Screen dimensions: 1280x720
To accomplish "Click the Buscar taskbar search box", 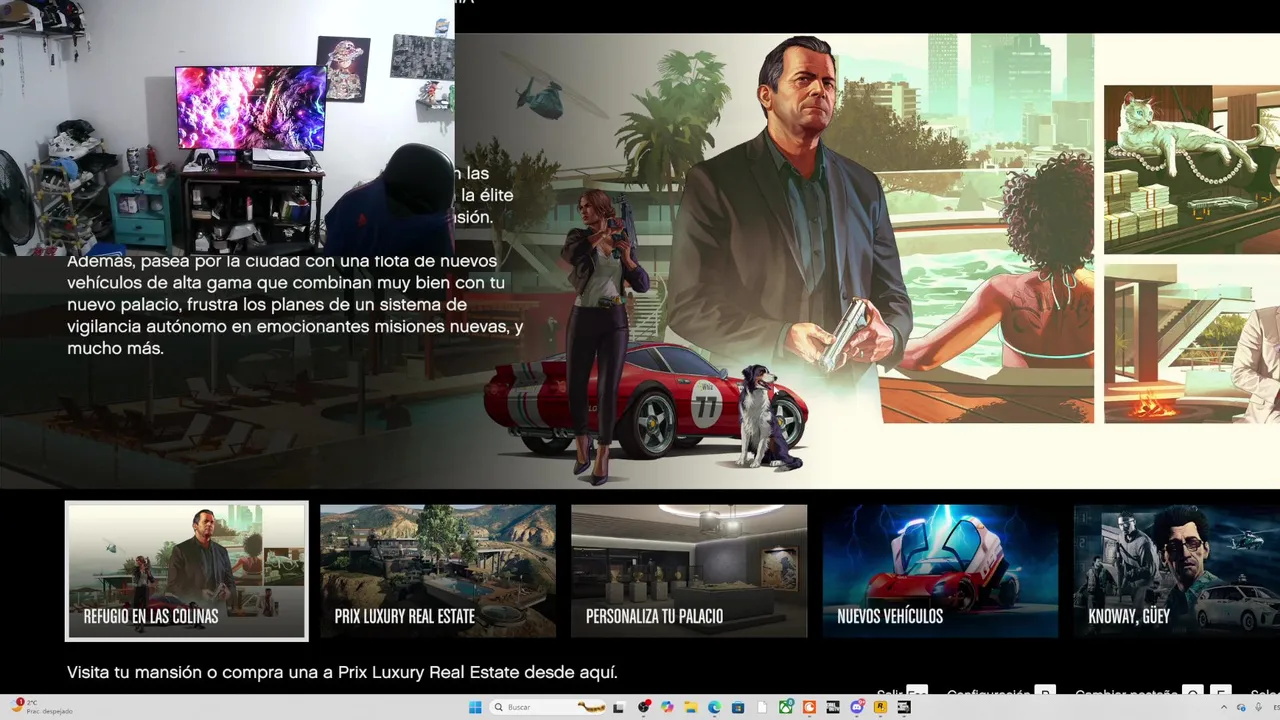I will tap(548, 707).
